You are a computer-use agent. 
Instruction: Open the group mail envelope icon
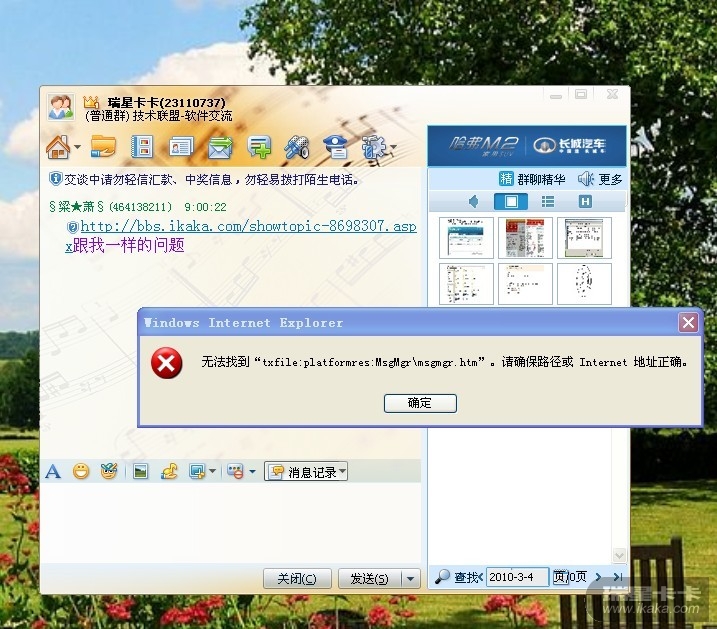click(x=220, y=147)
